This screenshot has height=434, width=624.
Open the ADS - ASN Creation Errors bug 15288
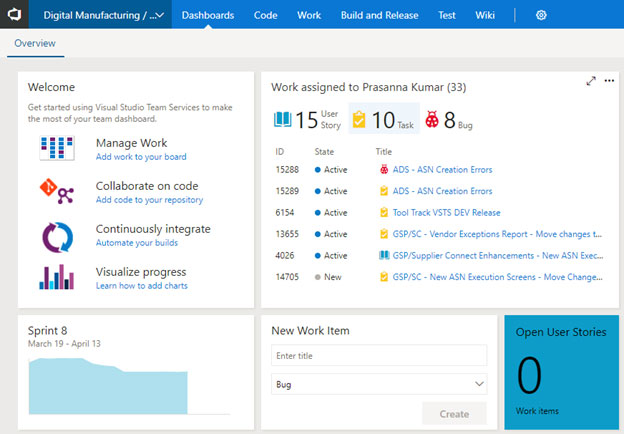tap(442, 169)
